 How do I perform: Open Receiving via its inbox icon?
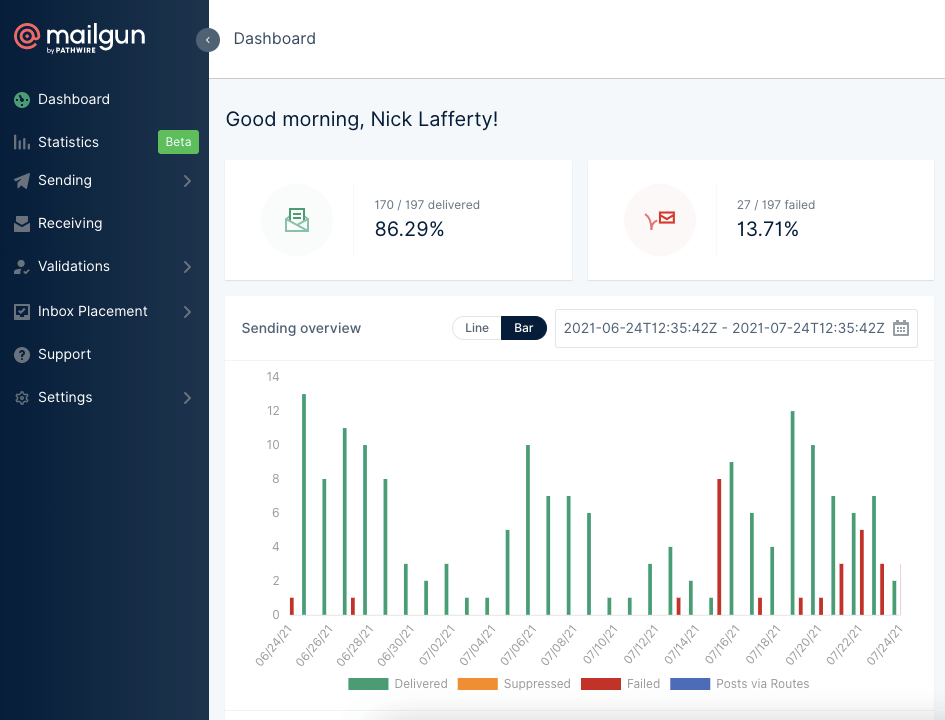click(21, 223)
